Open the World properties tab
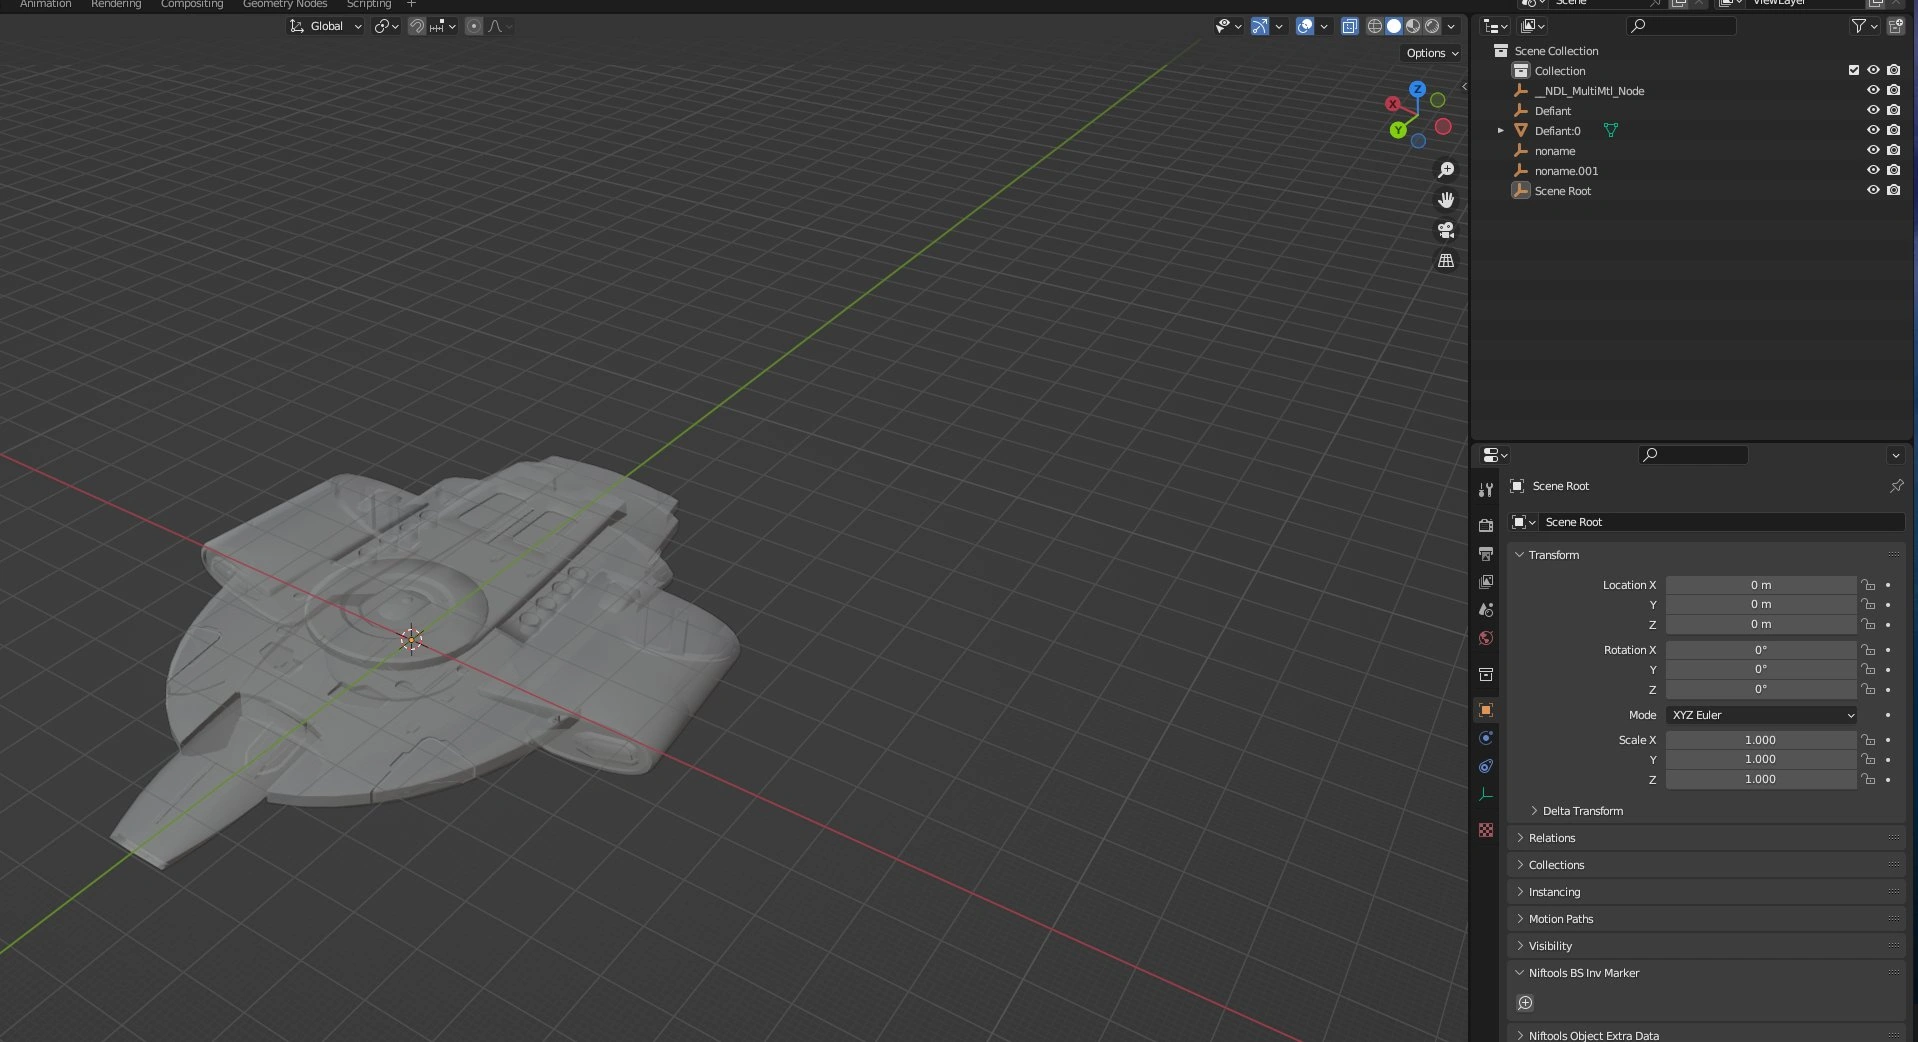The height and width of the screenshot is (1042, 1918). click(x=1486, y=638)
